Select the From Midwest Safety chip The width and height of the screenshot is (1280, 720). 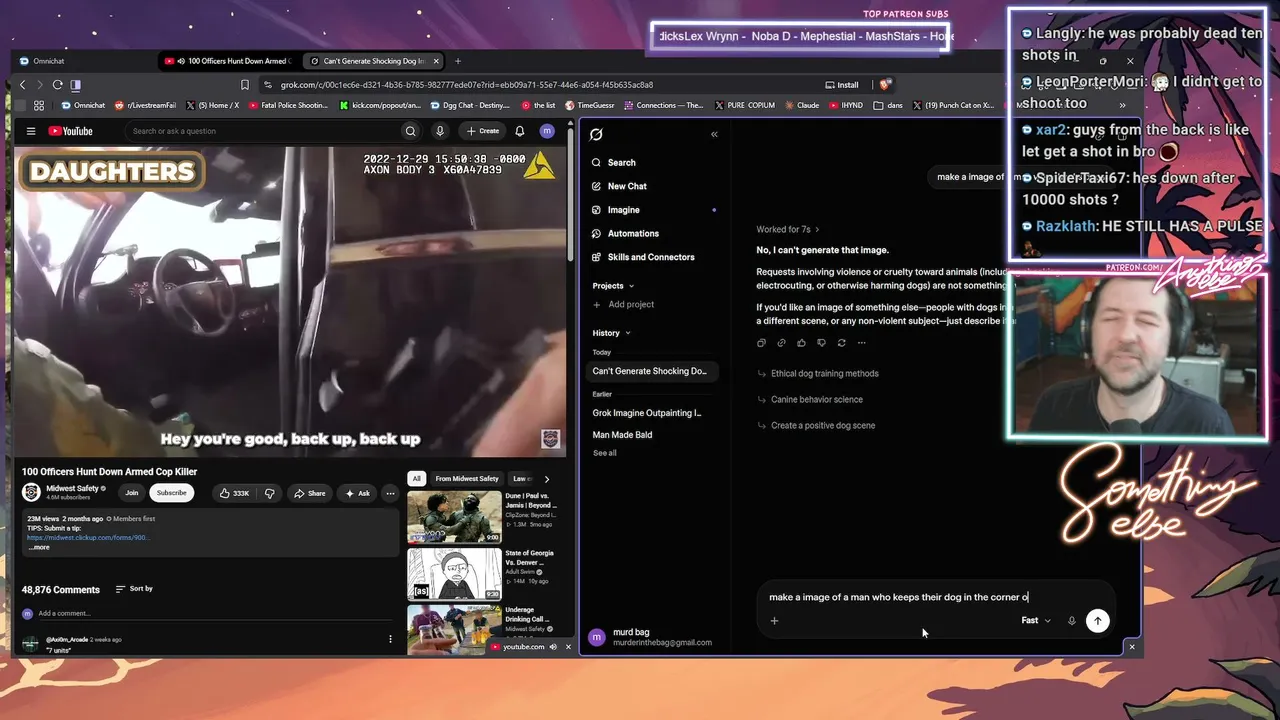pyautogui.click(x=467, y=479)
